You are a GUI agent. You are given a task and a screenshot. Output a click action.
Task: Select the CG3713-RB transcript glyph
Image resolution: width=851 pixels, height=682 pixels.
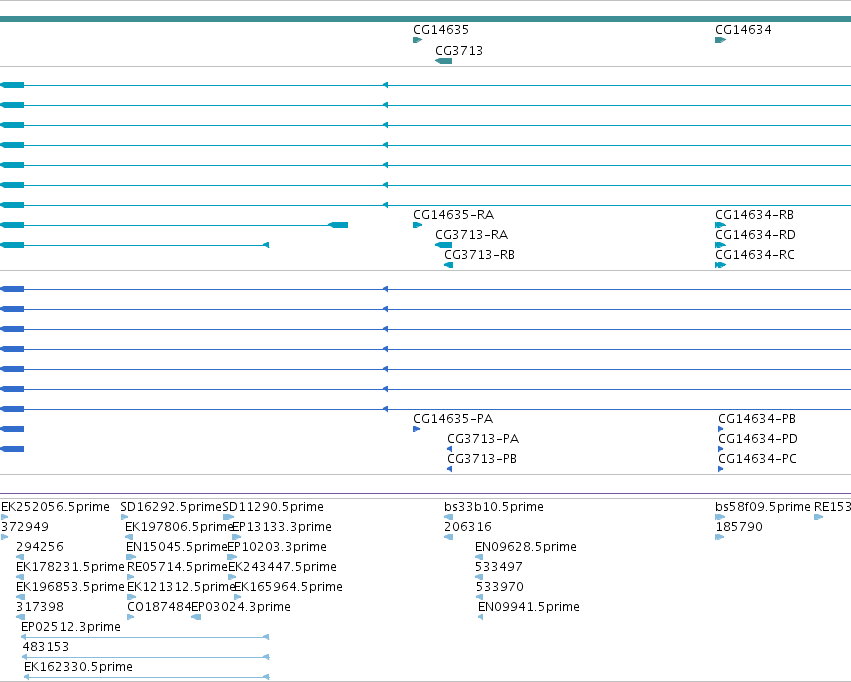tap(448, 265)
